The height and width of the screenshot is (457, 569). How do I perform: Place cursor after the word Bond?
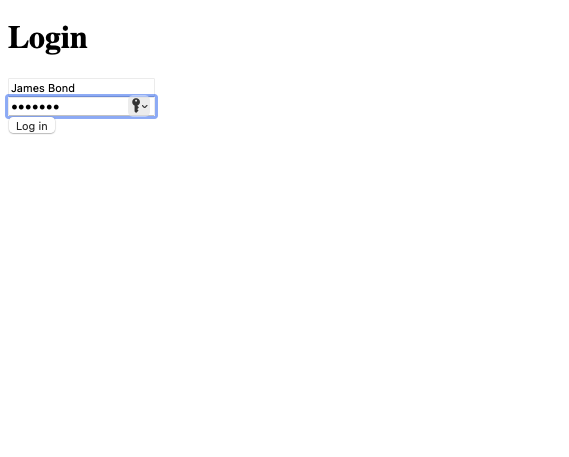click(x=75, y=88)
